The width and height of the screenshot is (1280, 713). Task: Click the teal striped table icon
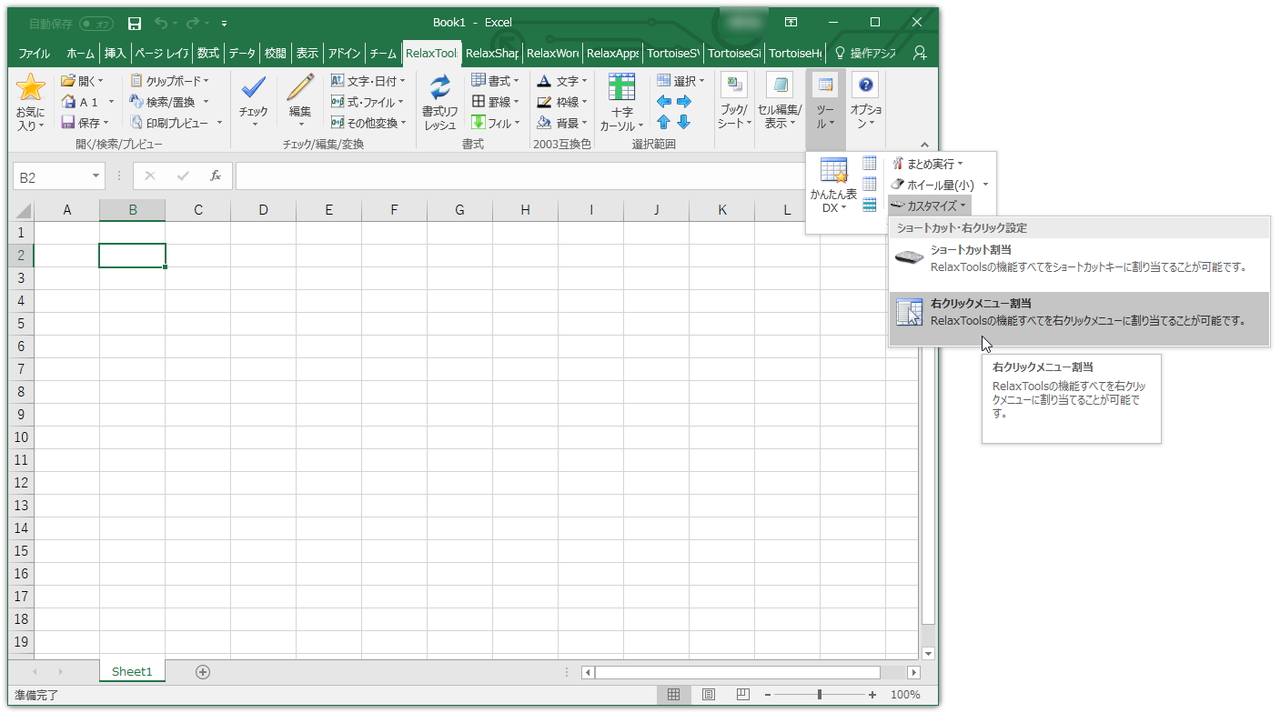click(870, 205)
